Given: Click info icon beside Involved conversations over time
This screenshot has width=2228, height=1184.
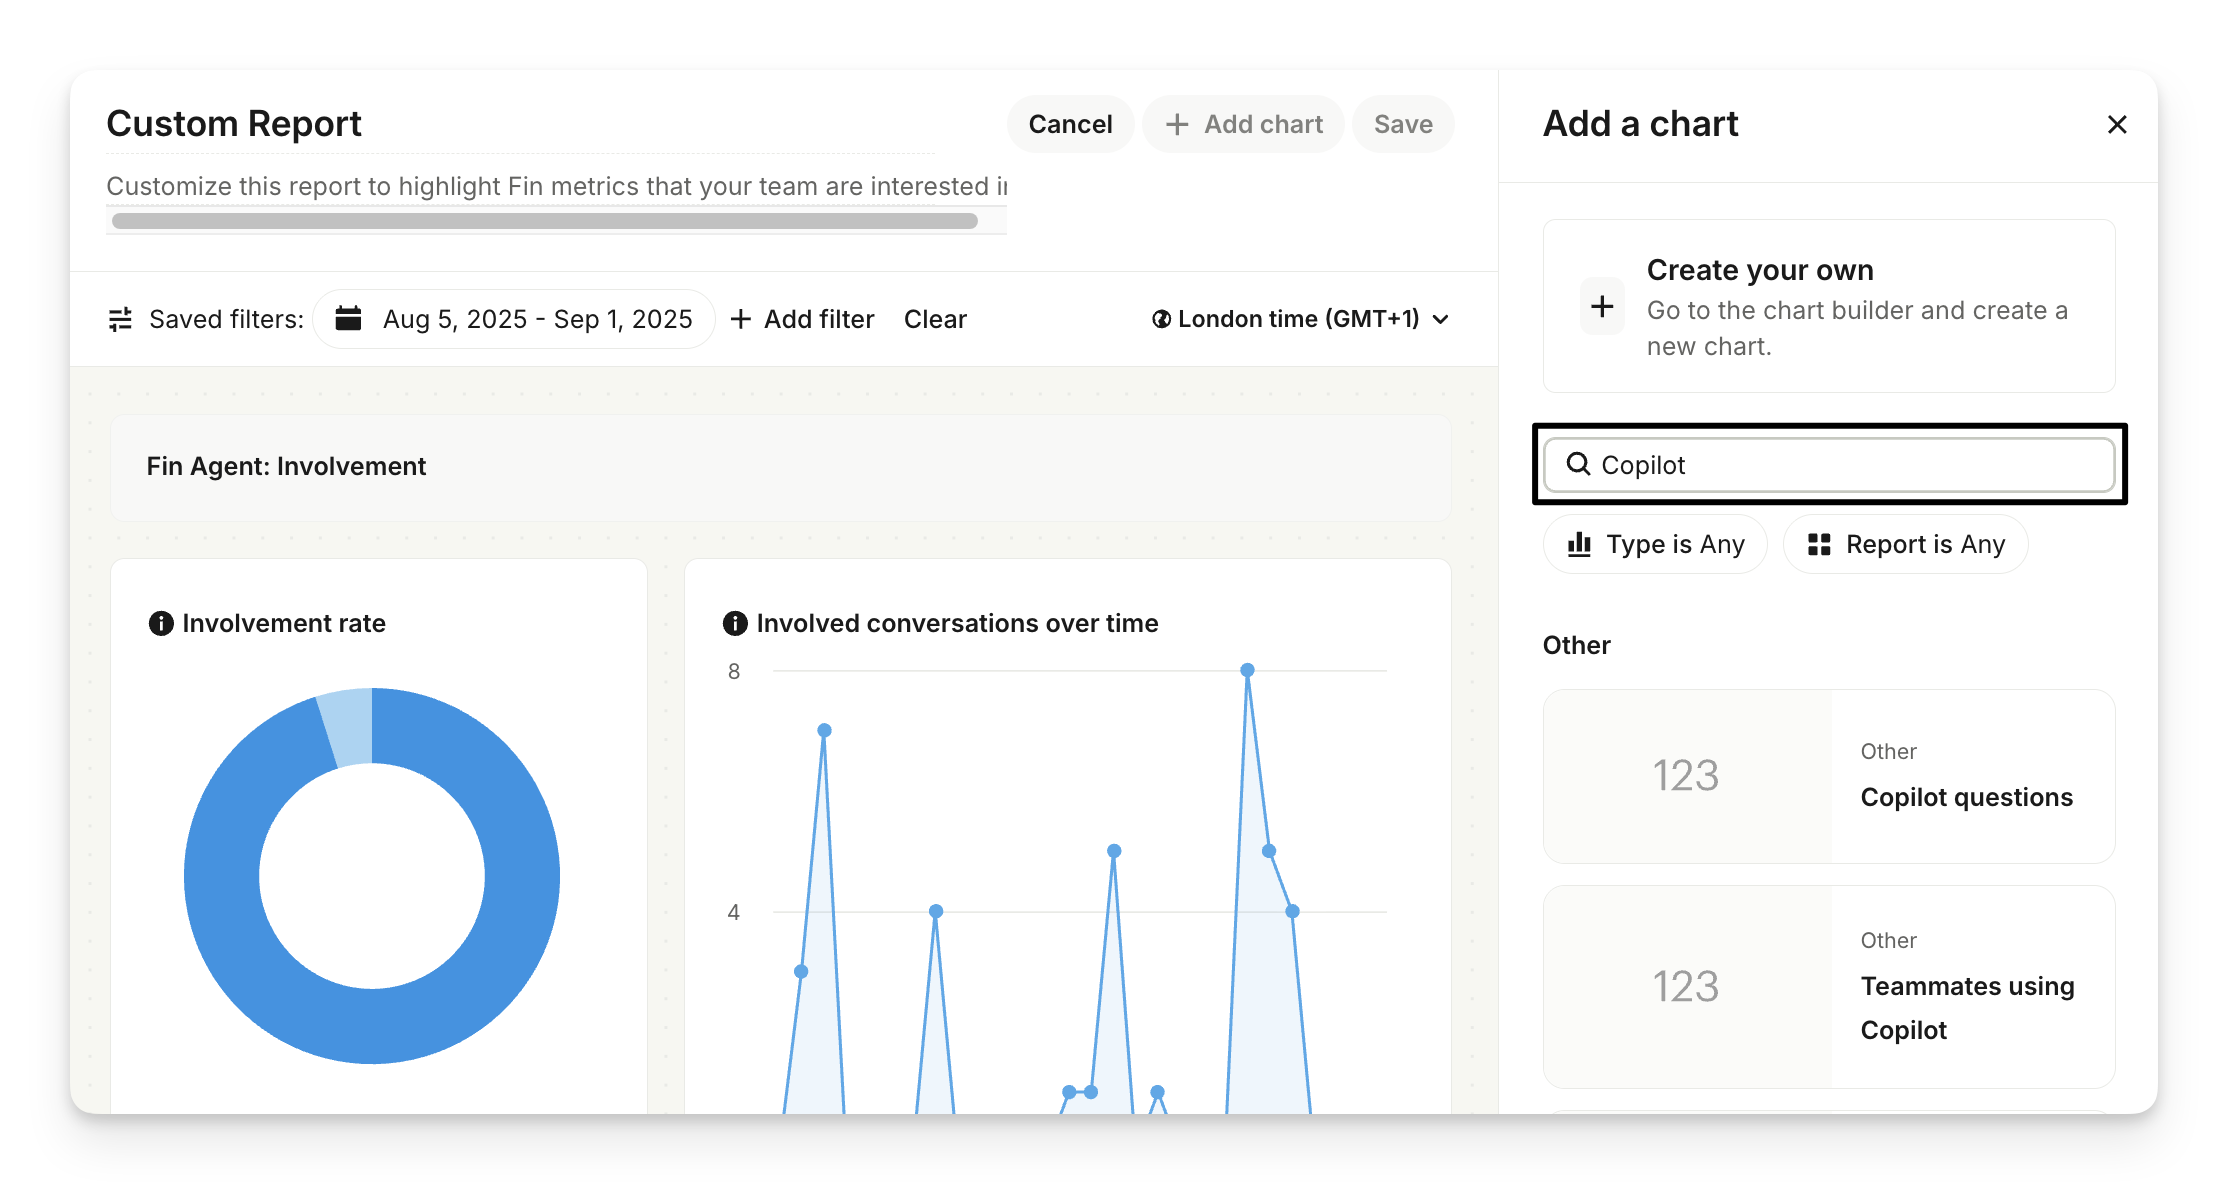Looking at the screenshot, I should click(x=735, y=623).
